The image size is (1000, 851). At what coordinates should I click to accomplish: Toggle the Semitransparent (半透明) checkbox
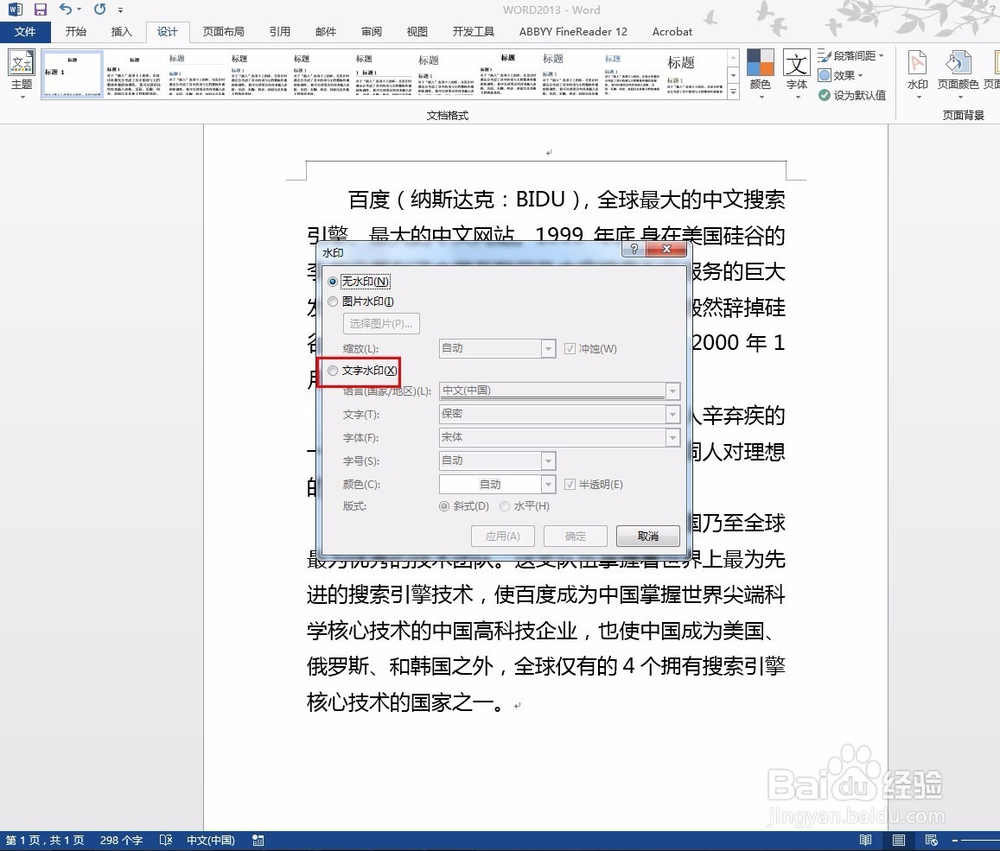click(570, 484)
